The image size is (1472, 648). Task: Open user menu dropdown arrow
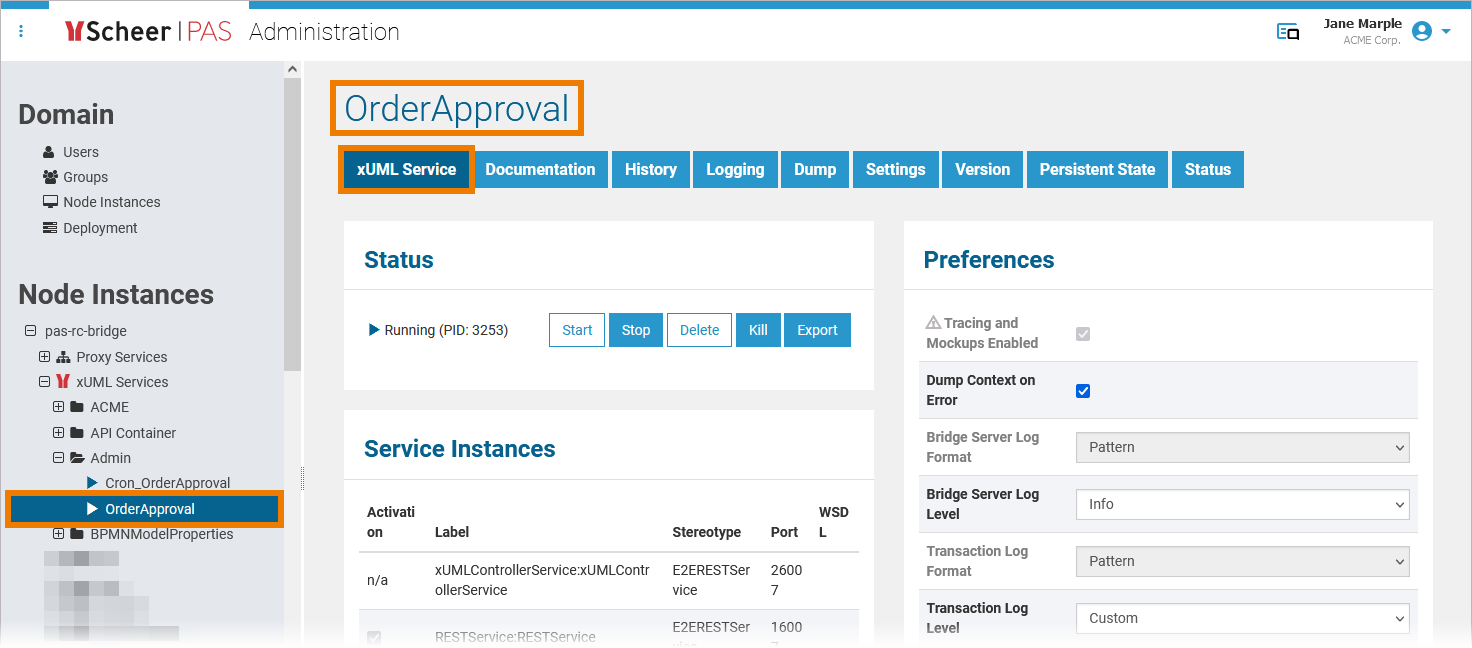[1446, 32]
